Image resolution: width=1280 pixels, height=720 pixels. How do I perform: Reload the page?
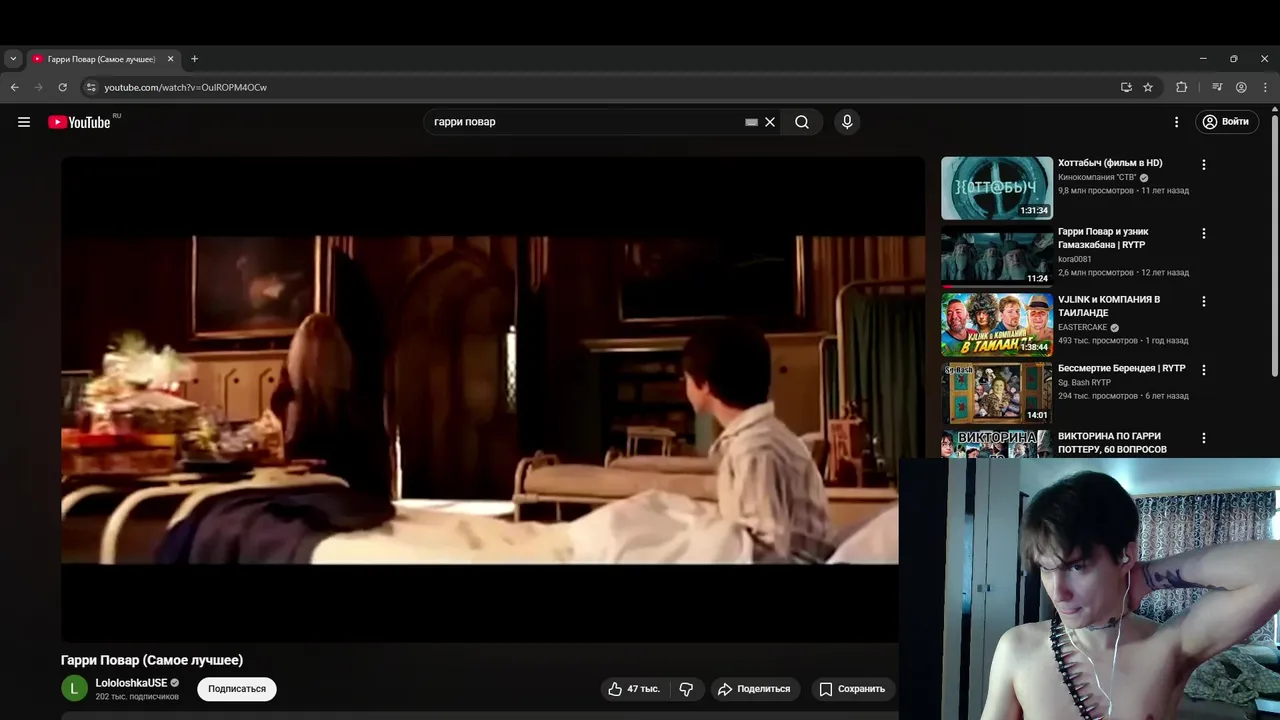pyautogui.click(x=62, y=87)
